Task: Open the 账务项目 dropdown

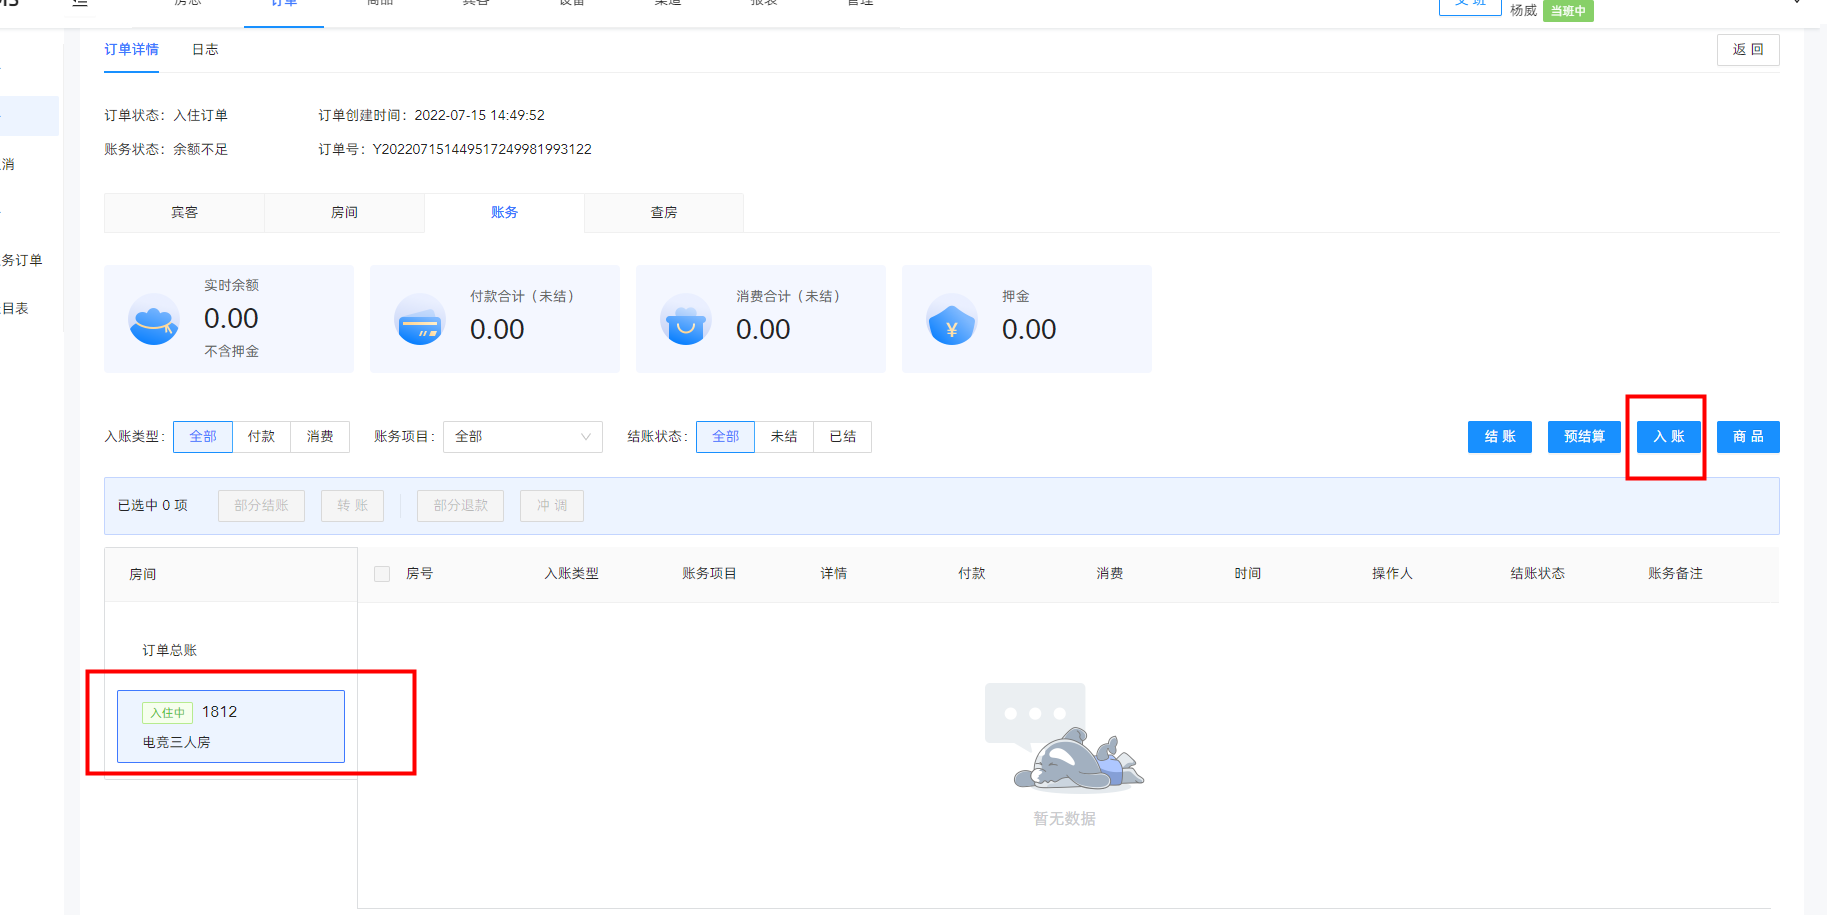Action: click(x=523, y=437)
